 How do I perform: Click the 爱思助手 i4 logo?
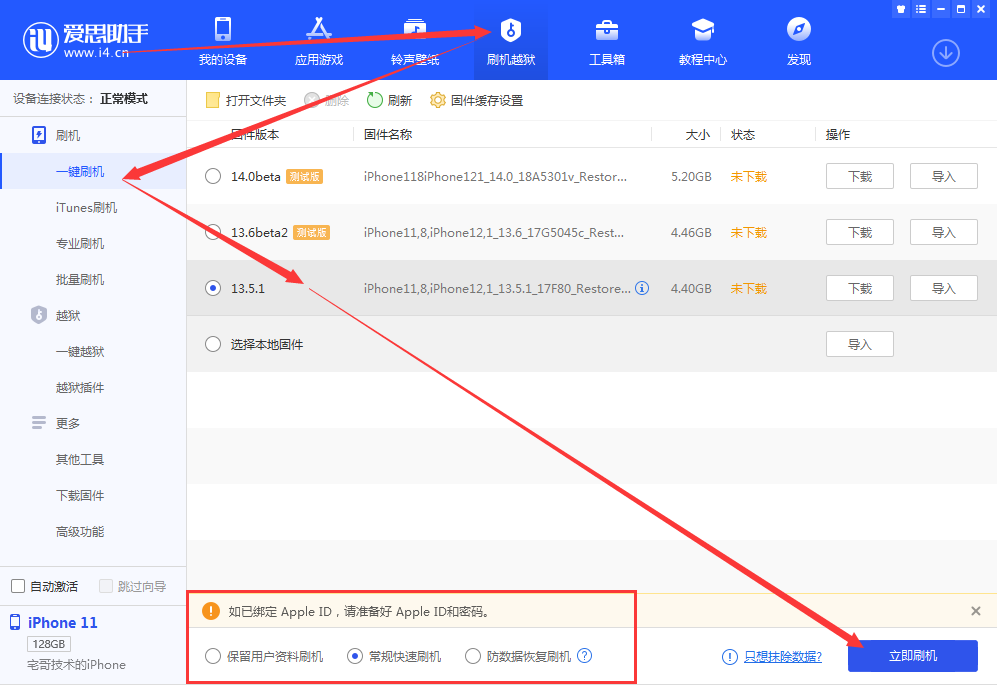click(41, 39)
